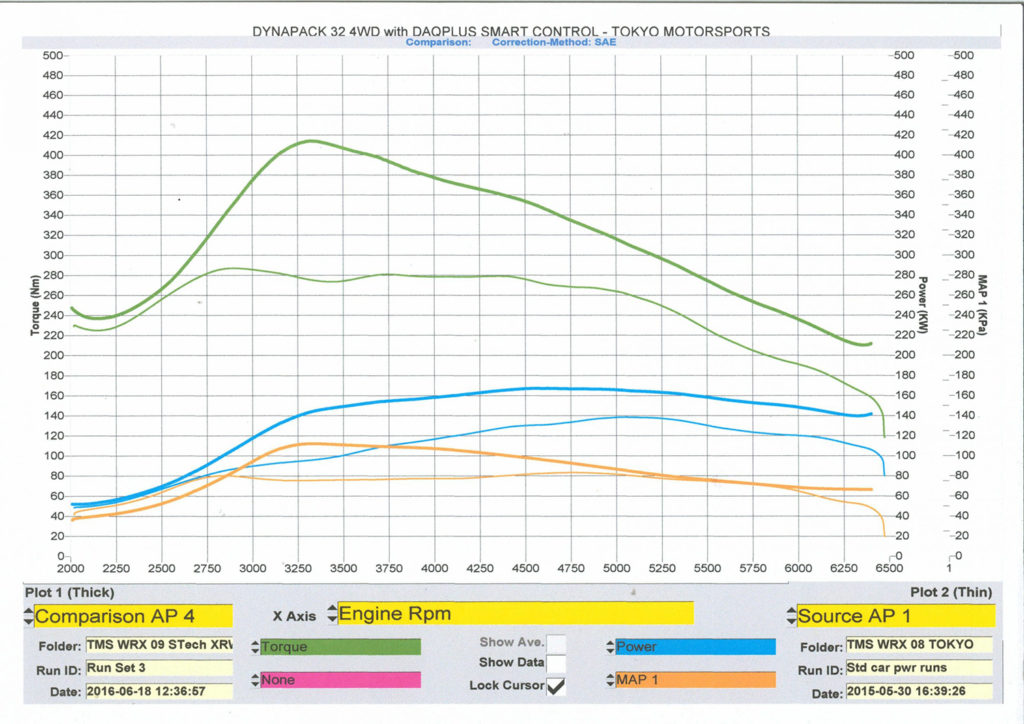This screenshot has height=724, width=1024.
Task: Click the stepper arrows on the Power channel
Action: tap(608, 647)
